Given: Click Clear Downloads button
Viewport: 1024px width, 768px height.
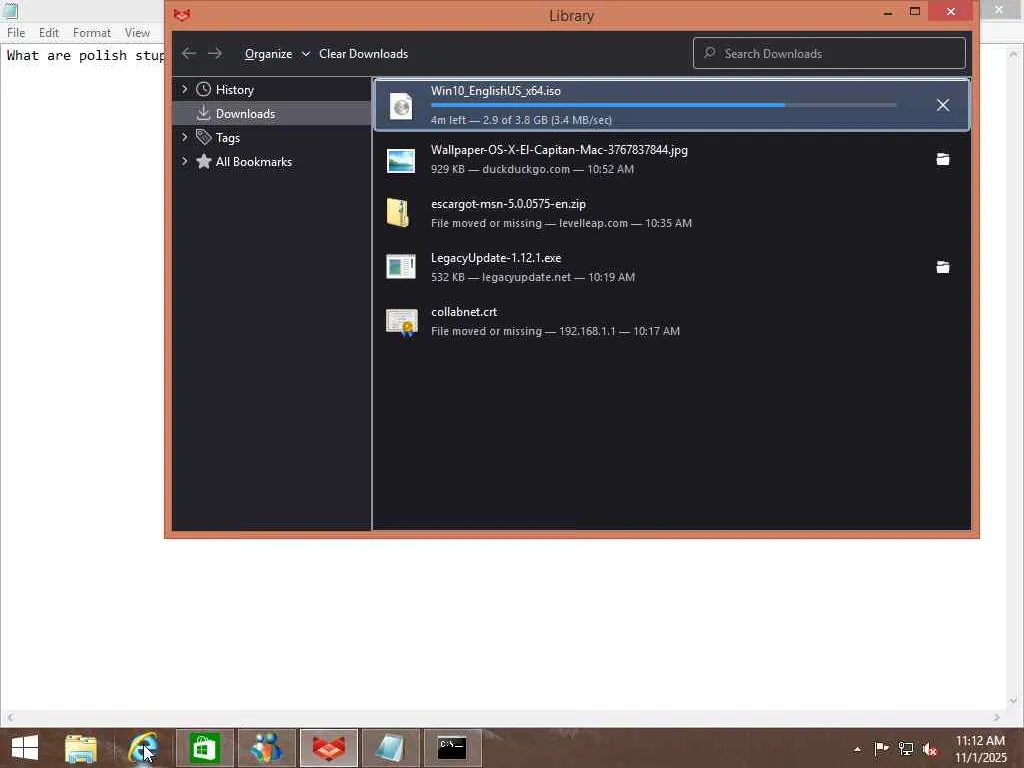Looking at the screenshot, I should [363, 54].
